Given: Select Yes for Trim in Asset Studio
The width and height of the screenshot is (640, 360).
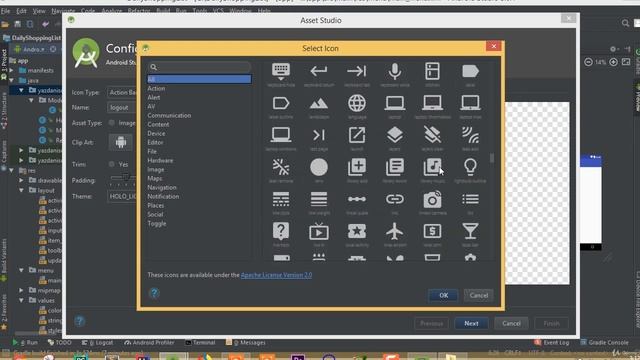Looking at the screenshot, I should tap(111, 164).
